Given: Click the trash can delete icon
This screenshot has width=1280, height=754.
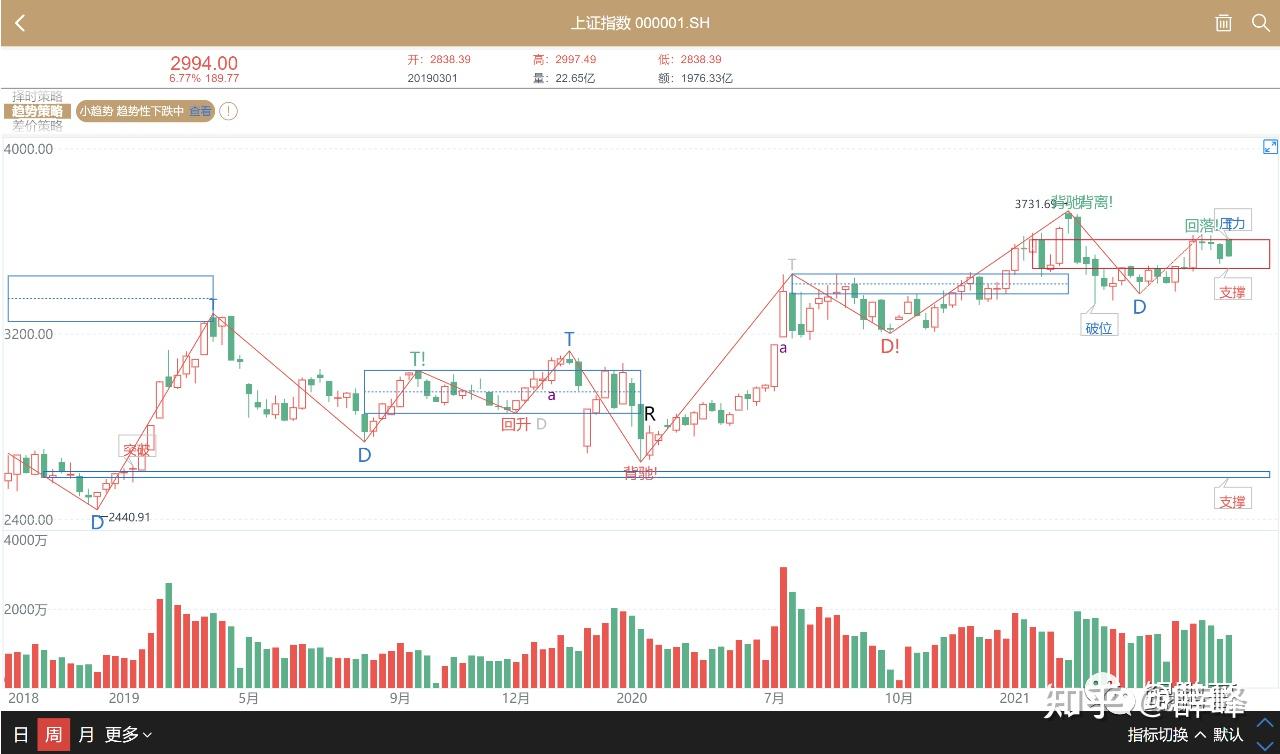Looking at the screenshot, I should tap(1223, 23).
